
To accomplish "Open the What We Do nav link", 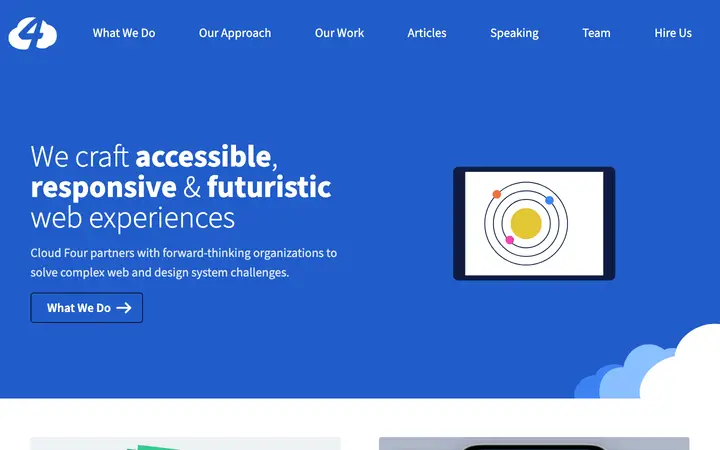I will [x=124, y=33].
